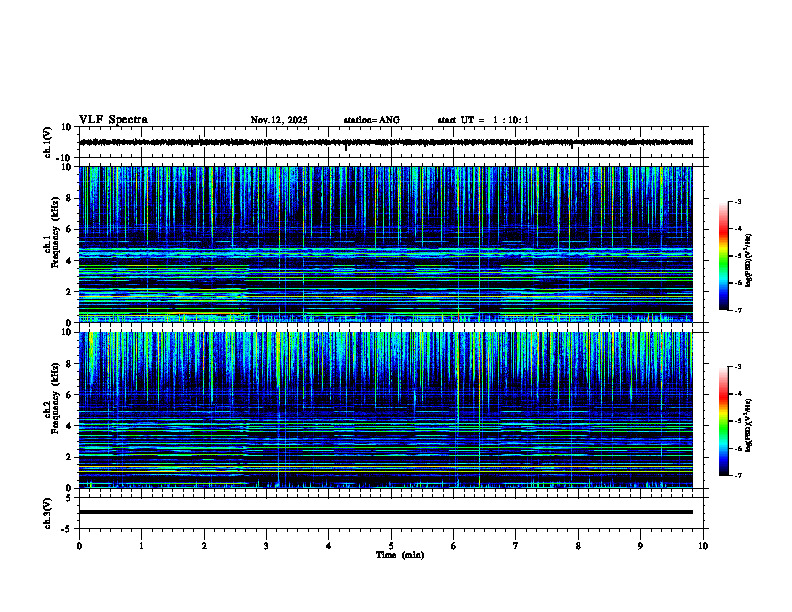Click the "4" kHz tick on the ch.1 spectrogram axis
This screenshot has height=612, width=792.
coord(69,261)
